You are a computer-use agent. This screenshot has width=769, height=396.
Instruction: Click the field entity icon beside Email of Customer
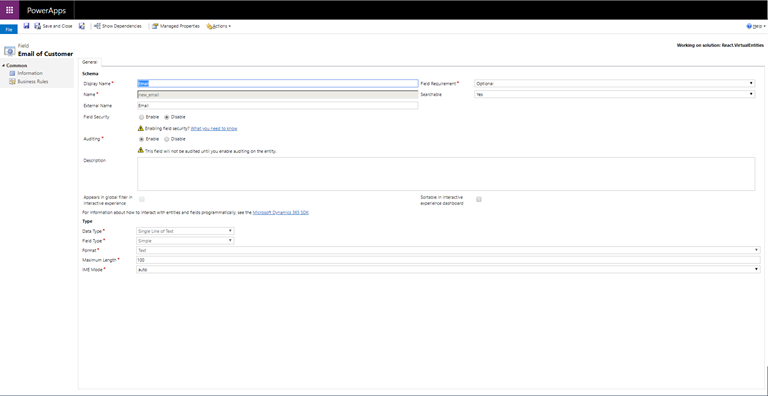[9, 51]
